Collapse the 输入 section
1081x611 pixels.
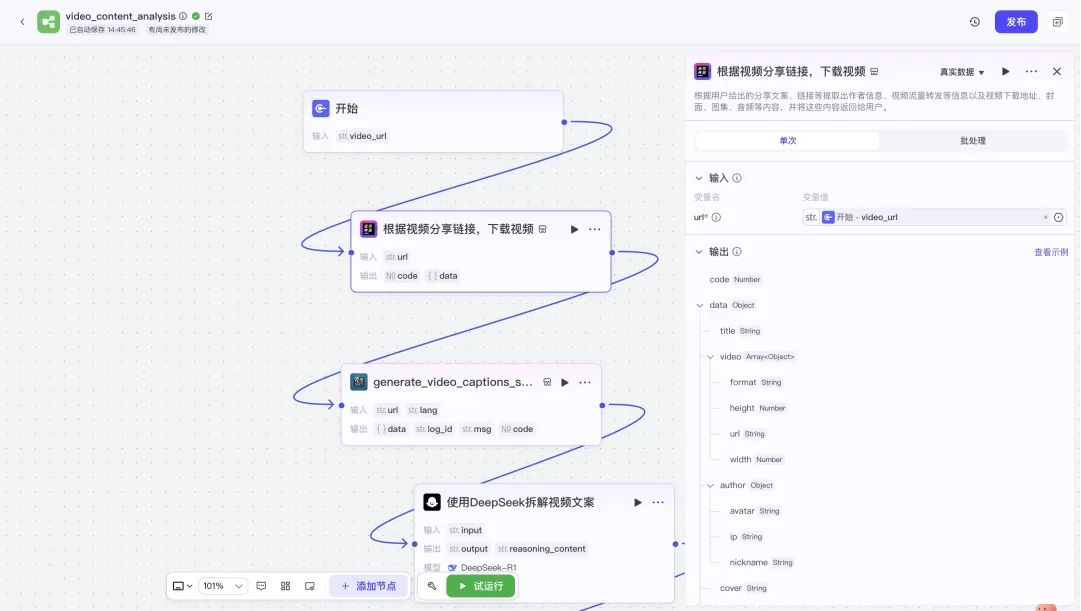(x=699, y=178)
